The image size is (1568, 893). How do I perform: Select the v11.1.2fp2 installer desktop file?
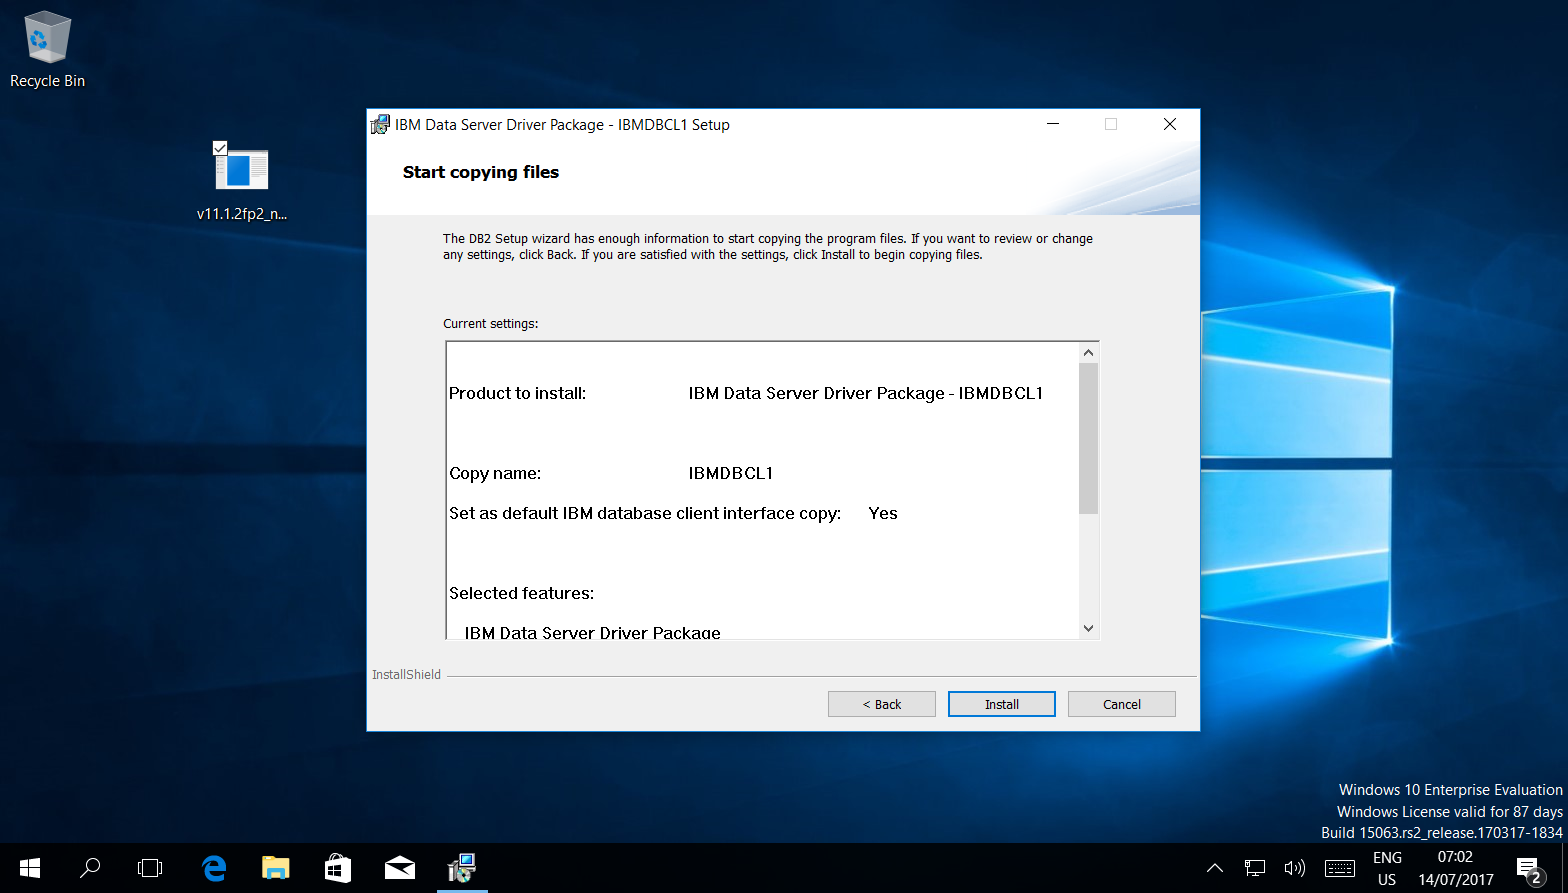(242, 181)
